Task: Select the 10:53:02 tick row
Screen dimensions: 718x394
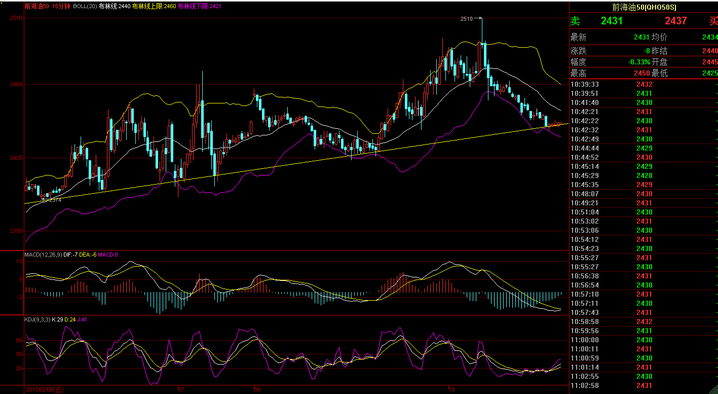Action: coord(643,221)
